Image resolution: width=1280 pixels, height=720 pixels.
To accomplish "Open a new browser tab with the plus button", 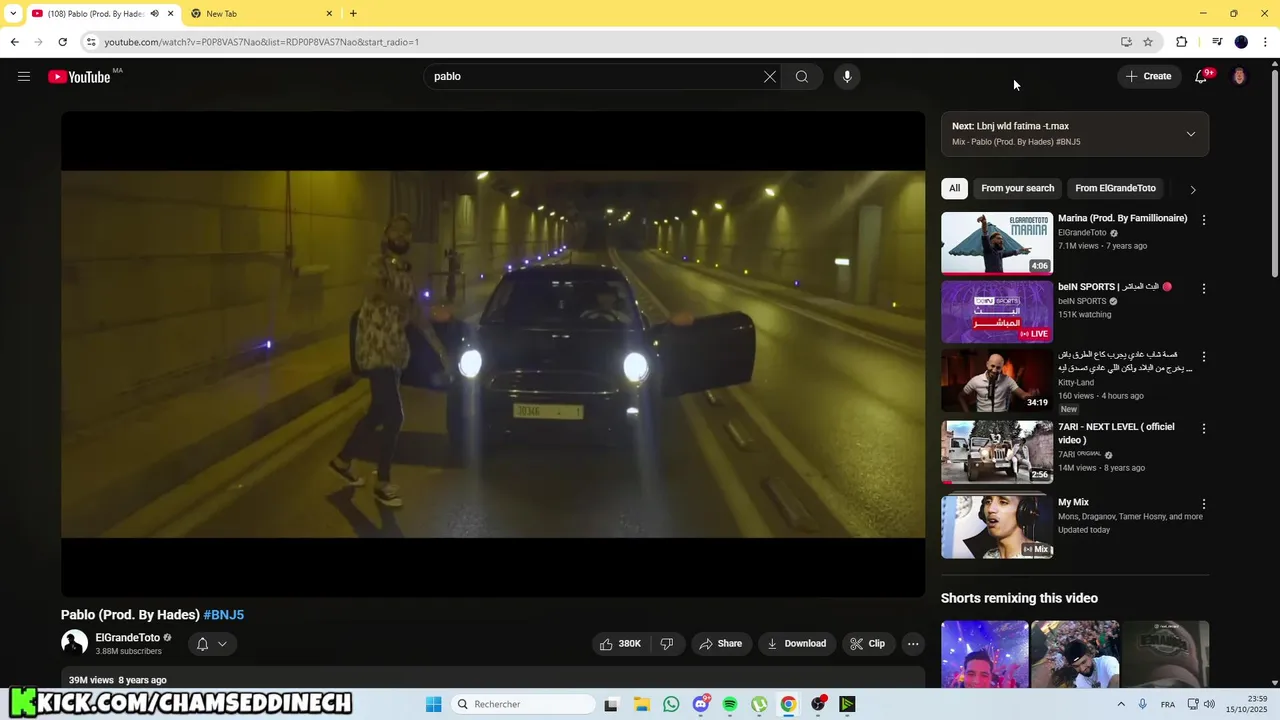I will point(353,14).
